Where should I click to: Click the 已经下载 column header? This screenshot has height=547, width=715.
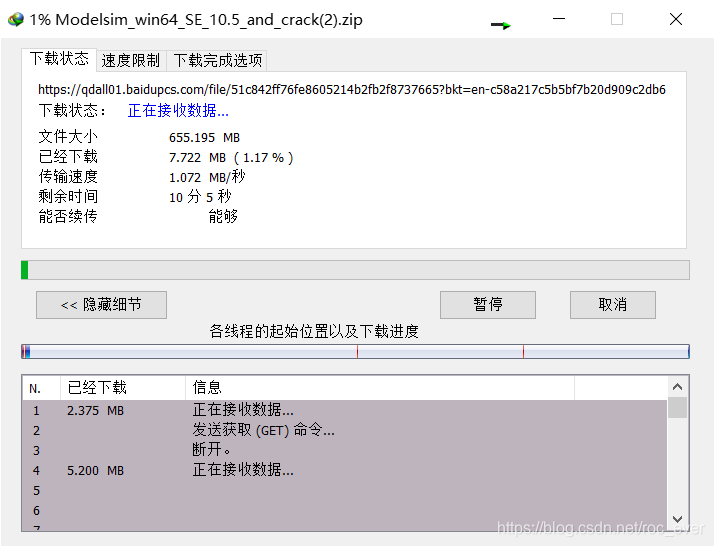pos(123,388)
